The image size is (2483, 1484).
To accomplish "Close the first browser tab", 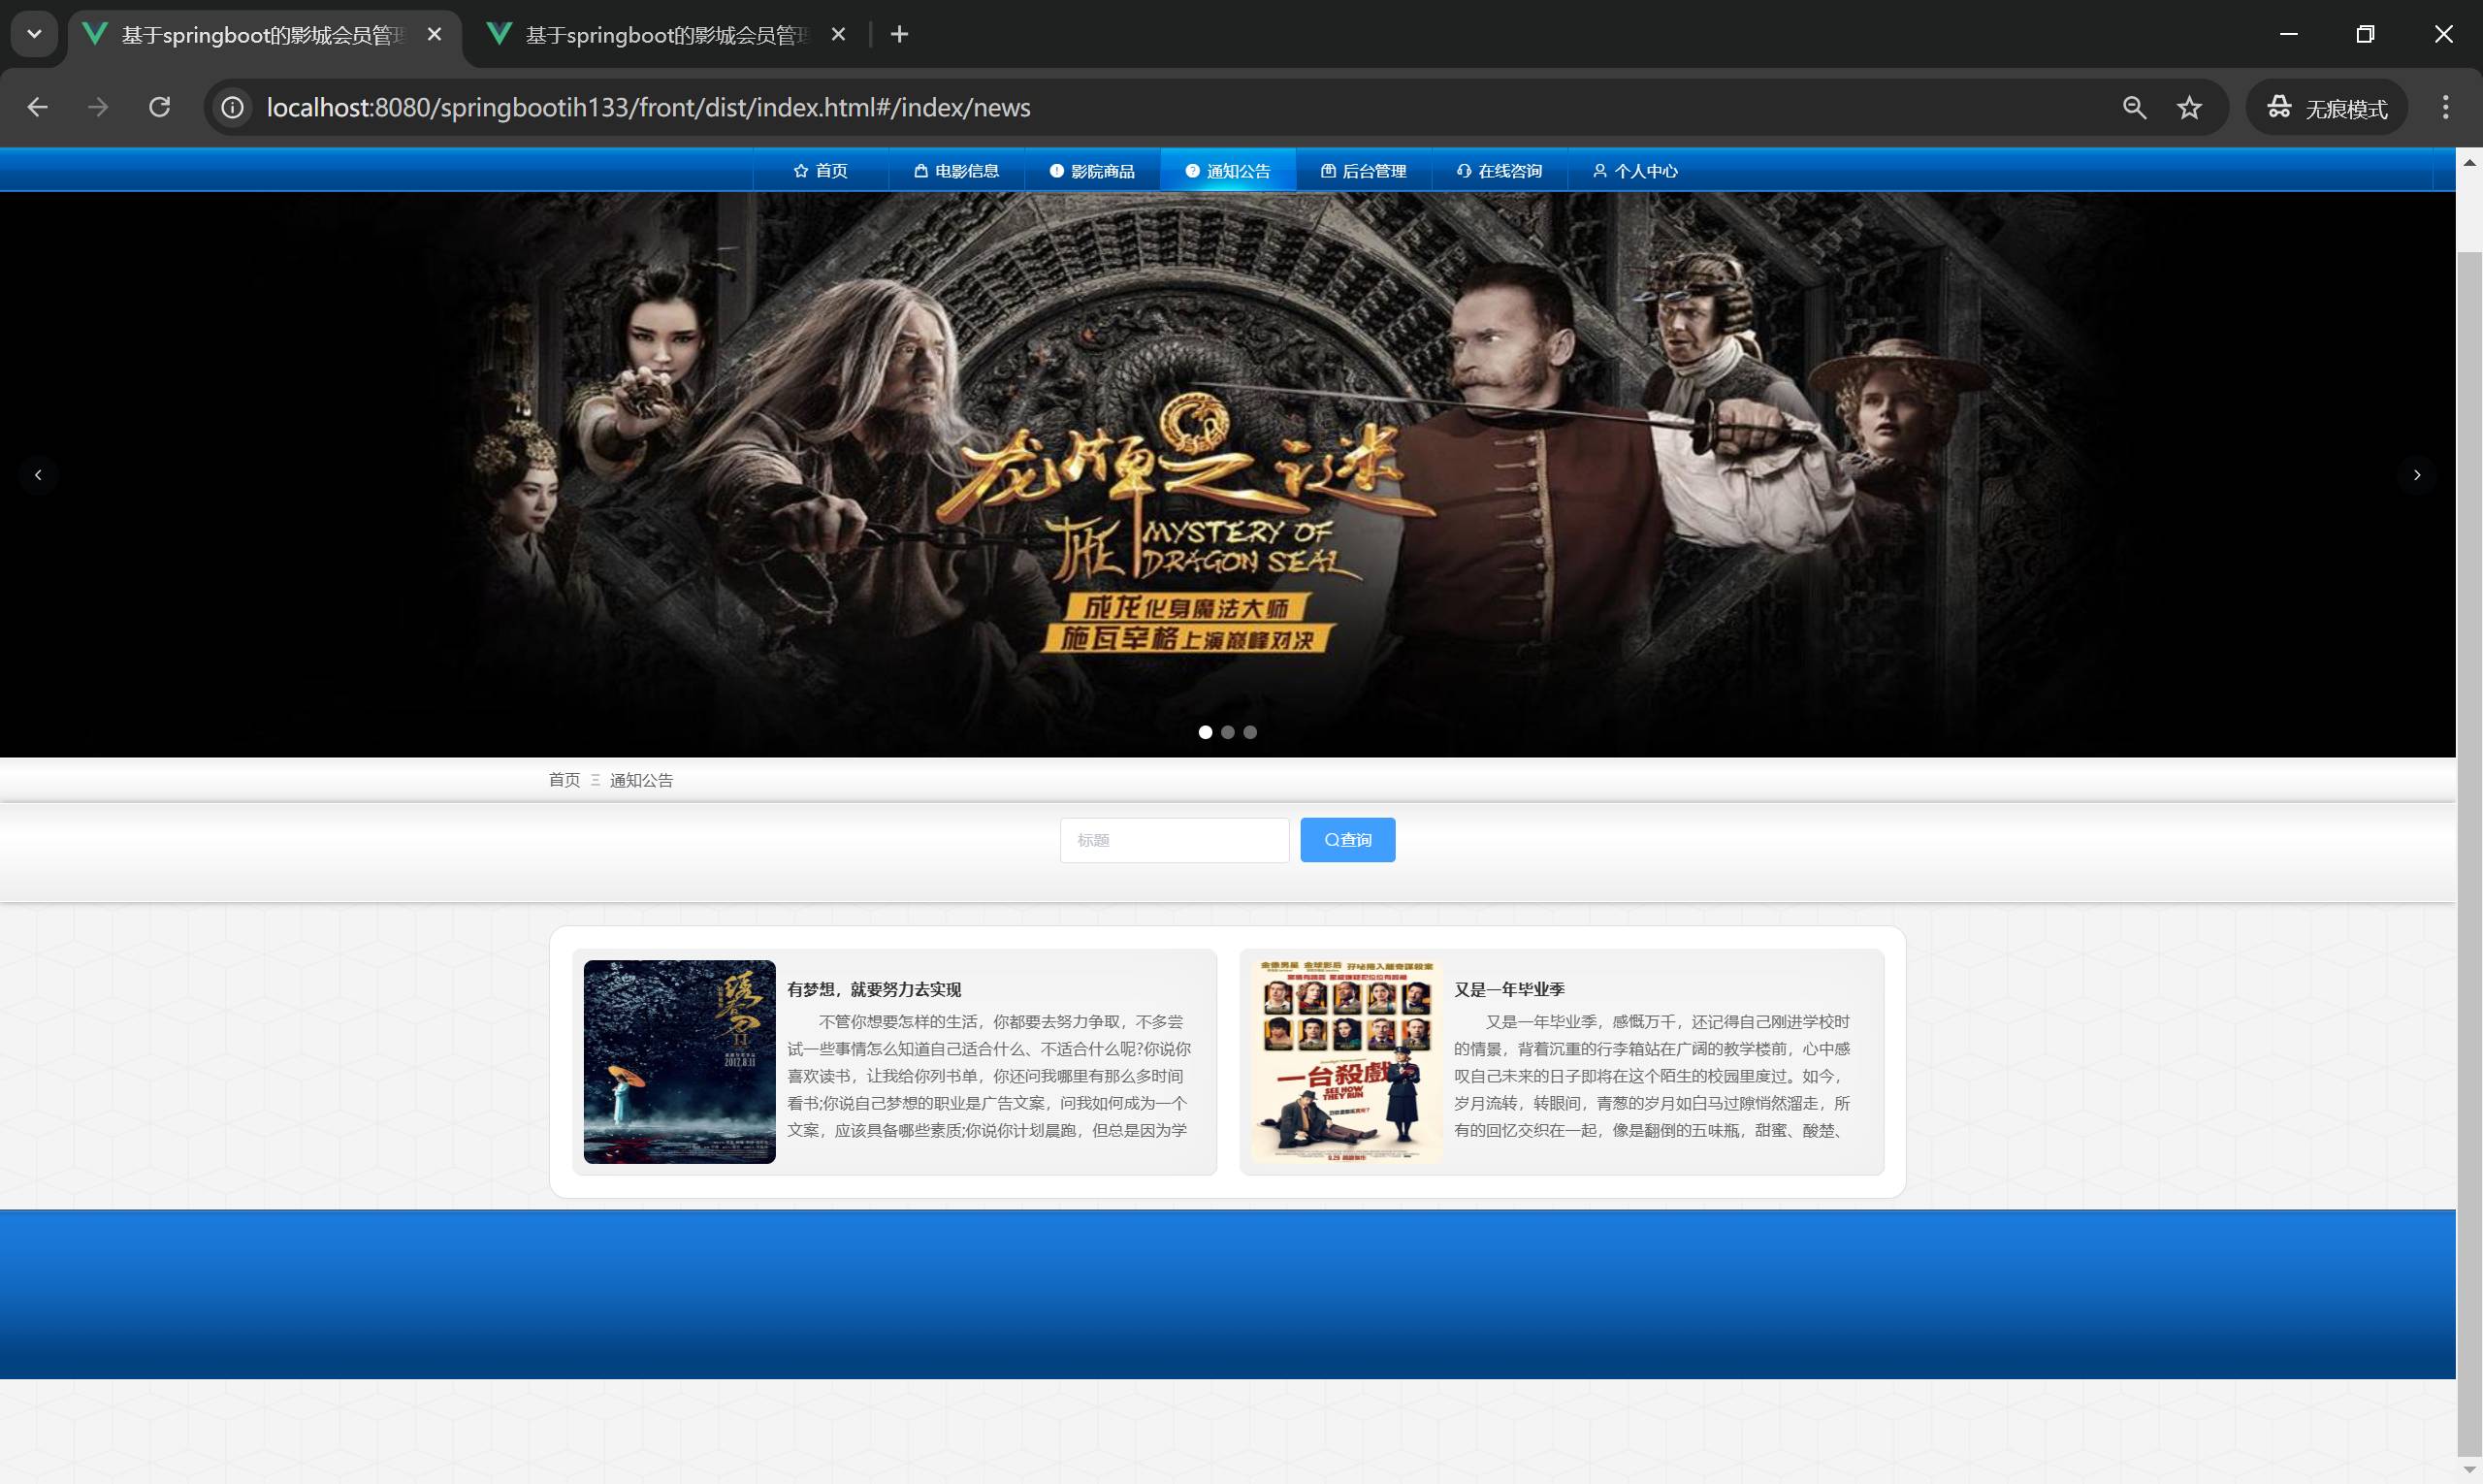I will click(x=434, y=34).
